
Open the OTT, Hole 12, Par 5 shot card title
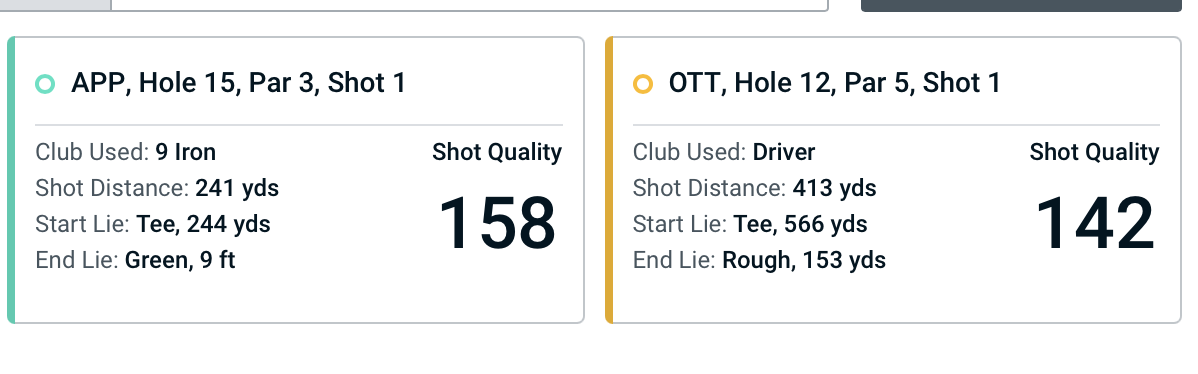(x=834, y=82)
